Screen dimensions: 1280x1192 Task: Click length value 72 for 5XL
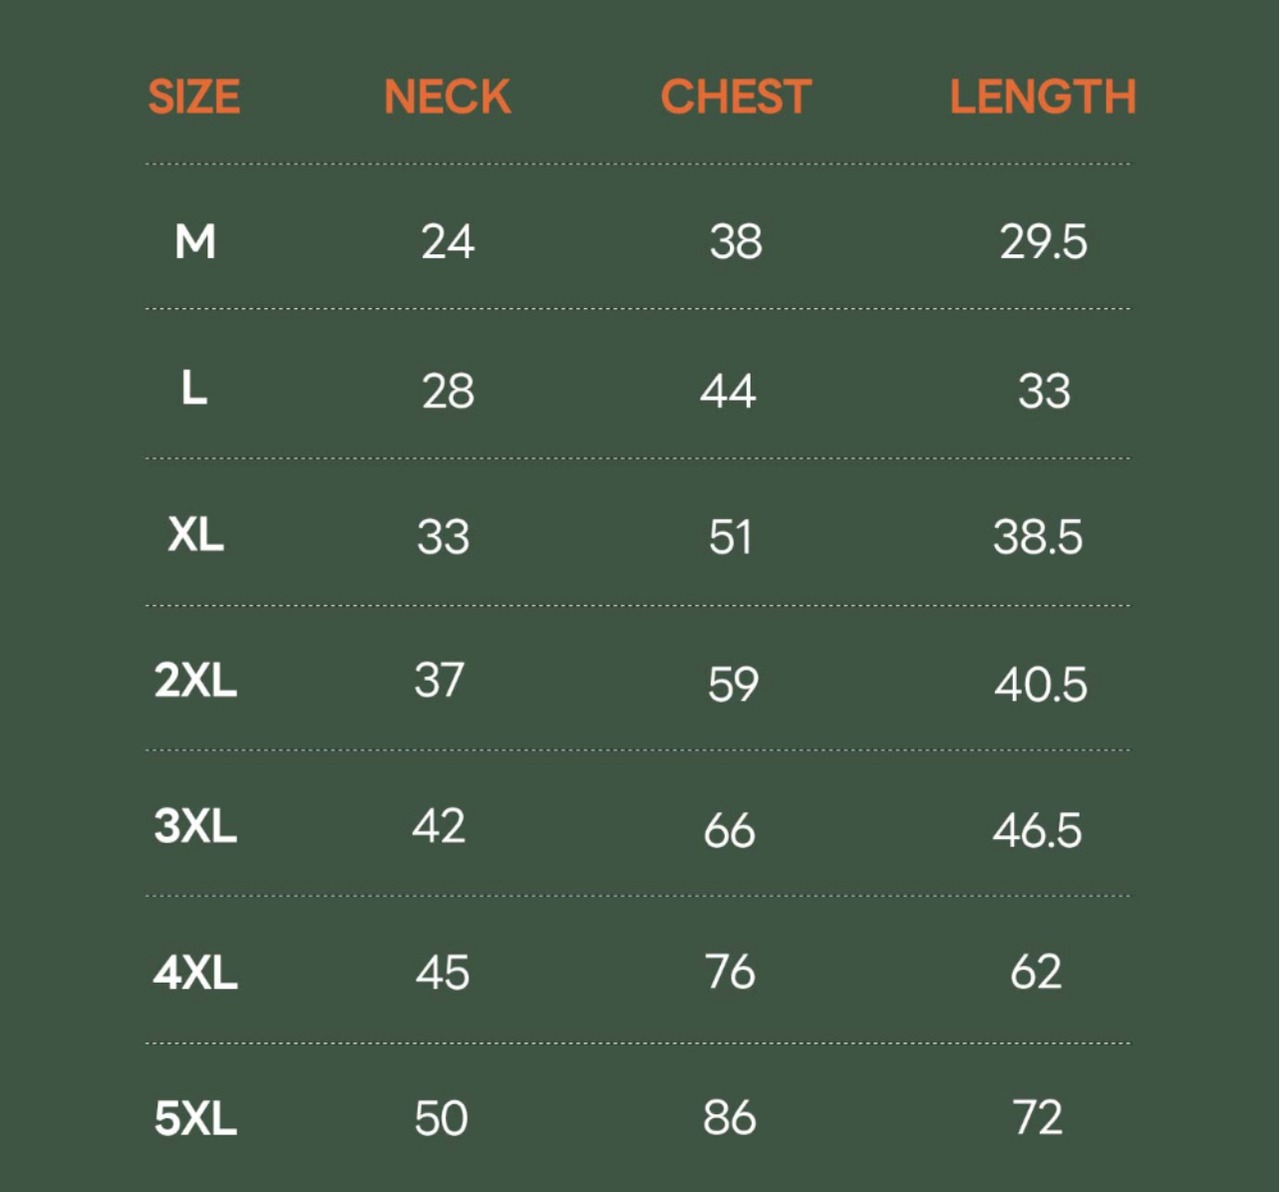(1037, 1117)
